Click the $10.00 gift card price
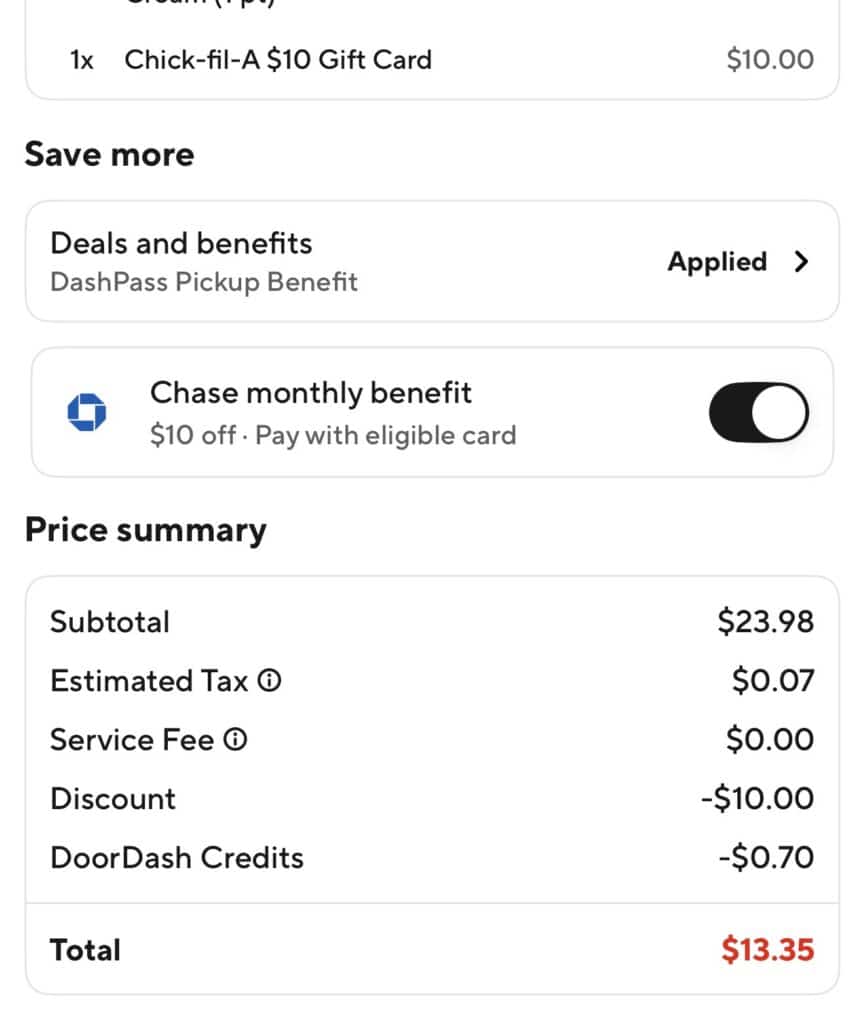Image resolution: width=865 pixels, height=1024 pixels. click(770, 59)
